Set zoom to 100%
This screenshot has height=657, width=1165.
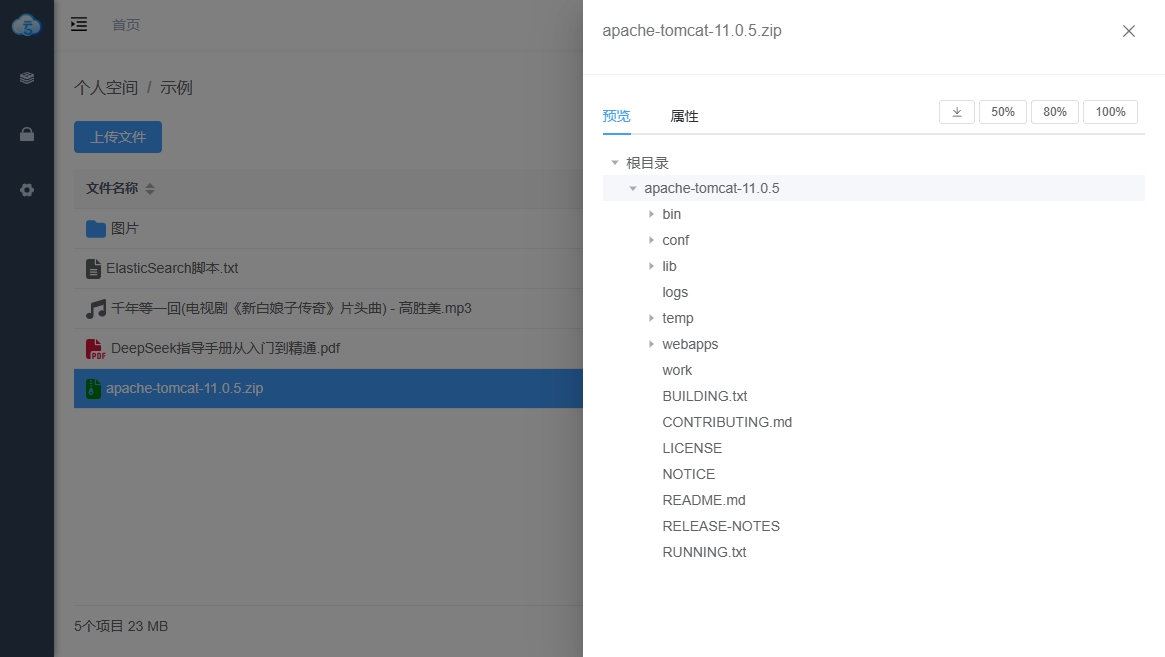click(1110, 111)
